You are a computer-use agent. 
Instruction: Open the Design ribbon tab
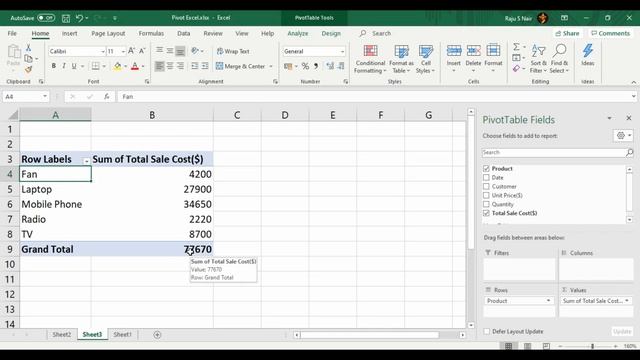[x=331, y=33]
